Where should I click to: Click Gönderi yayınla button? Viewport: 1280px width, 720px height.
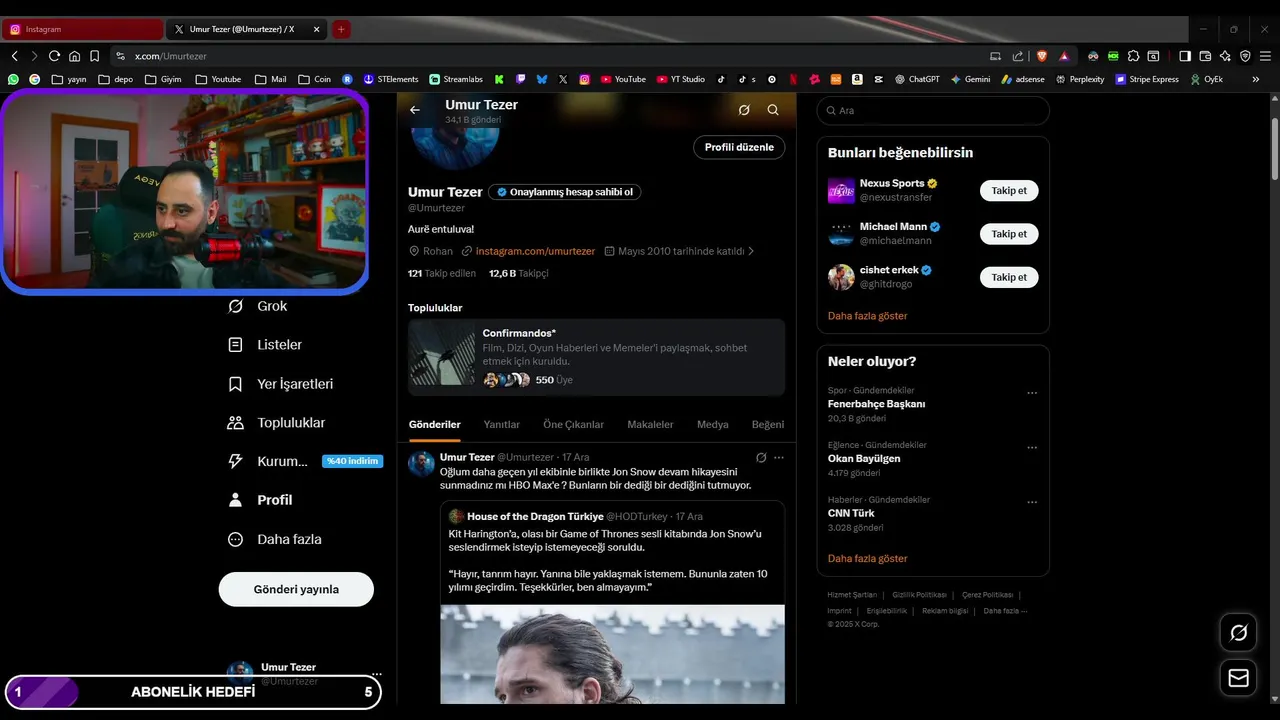click(296, 589)
